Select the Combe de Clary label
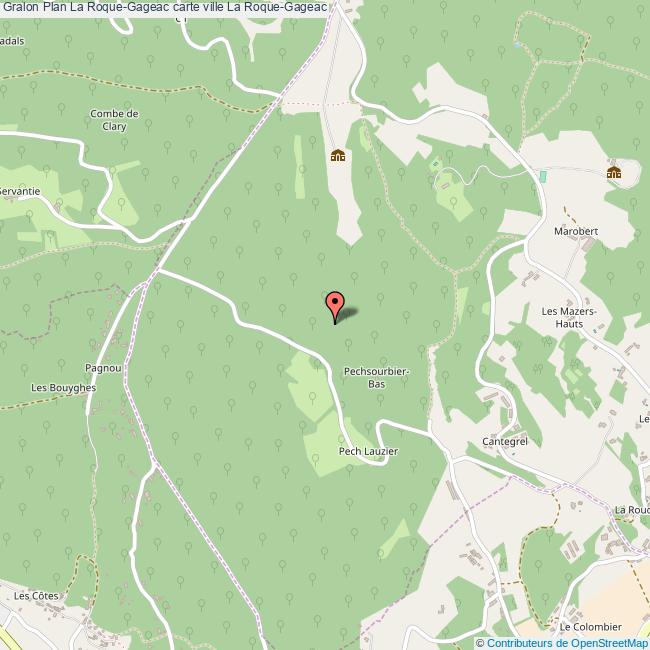Image resolution: width=650 pixels, height=650 pixels. 114,120
